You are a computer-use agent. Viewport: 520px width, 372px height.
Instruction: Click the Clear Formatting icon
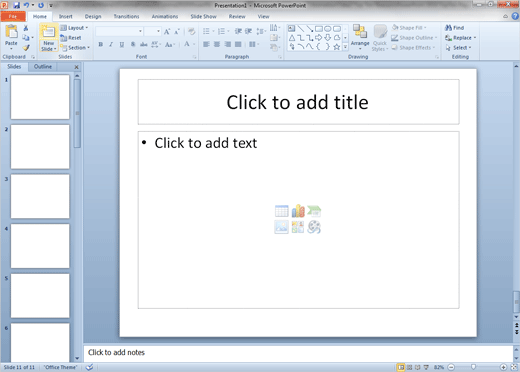[191, 32]
